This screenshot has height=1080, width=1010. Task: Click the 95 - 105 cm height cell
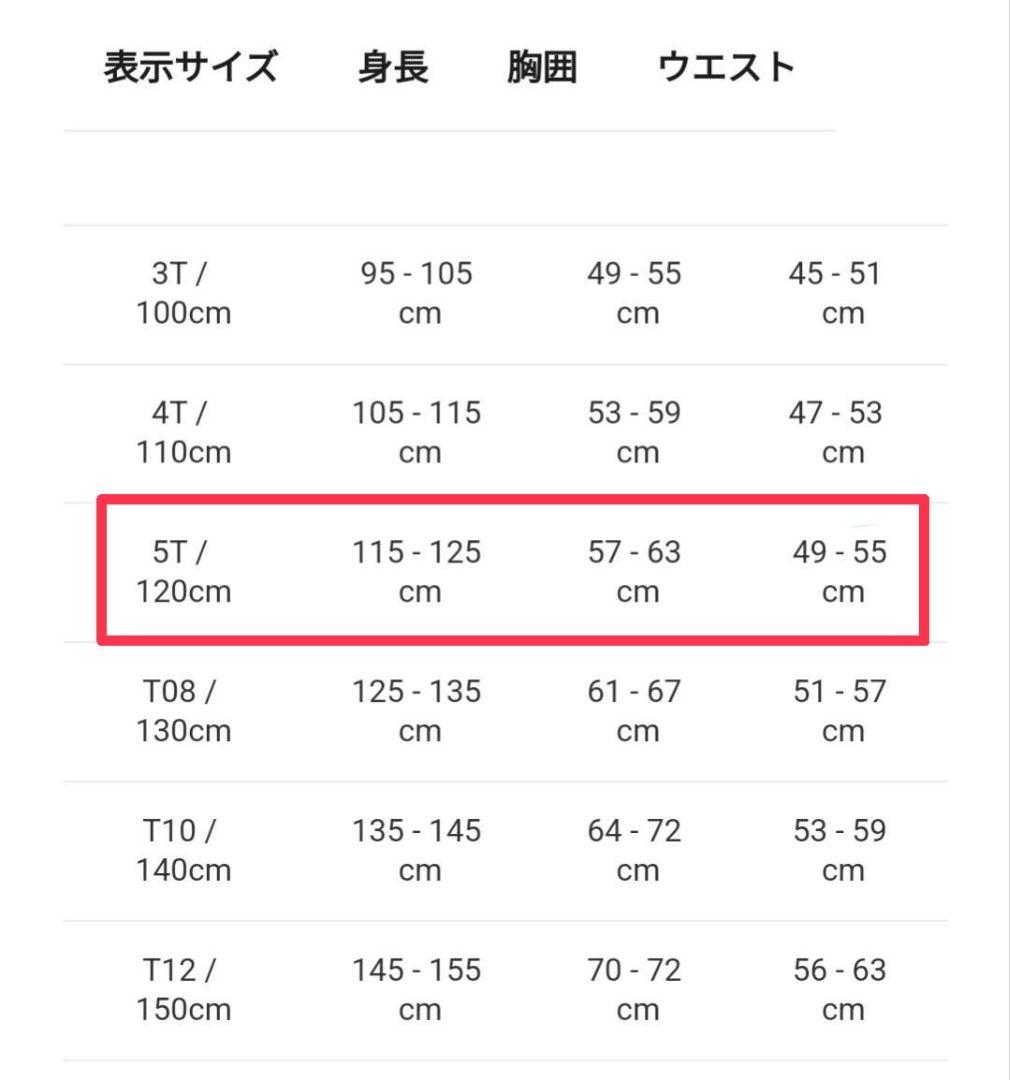417,293
